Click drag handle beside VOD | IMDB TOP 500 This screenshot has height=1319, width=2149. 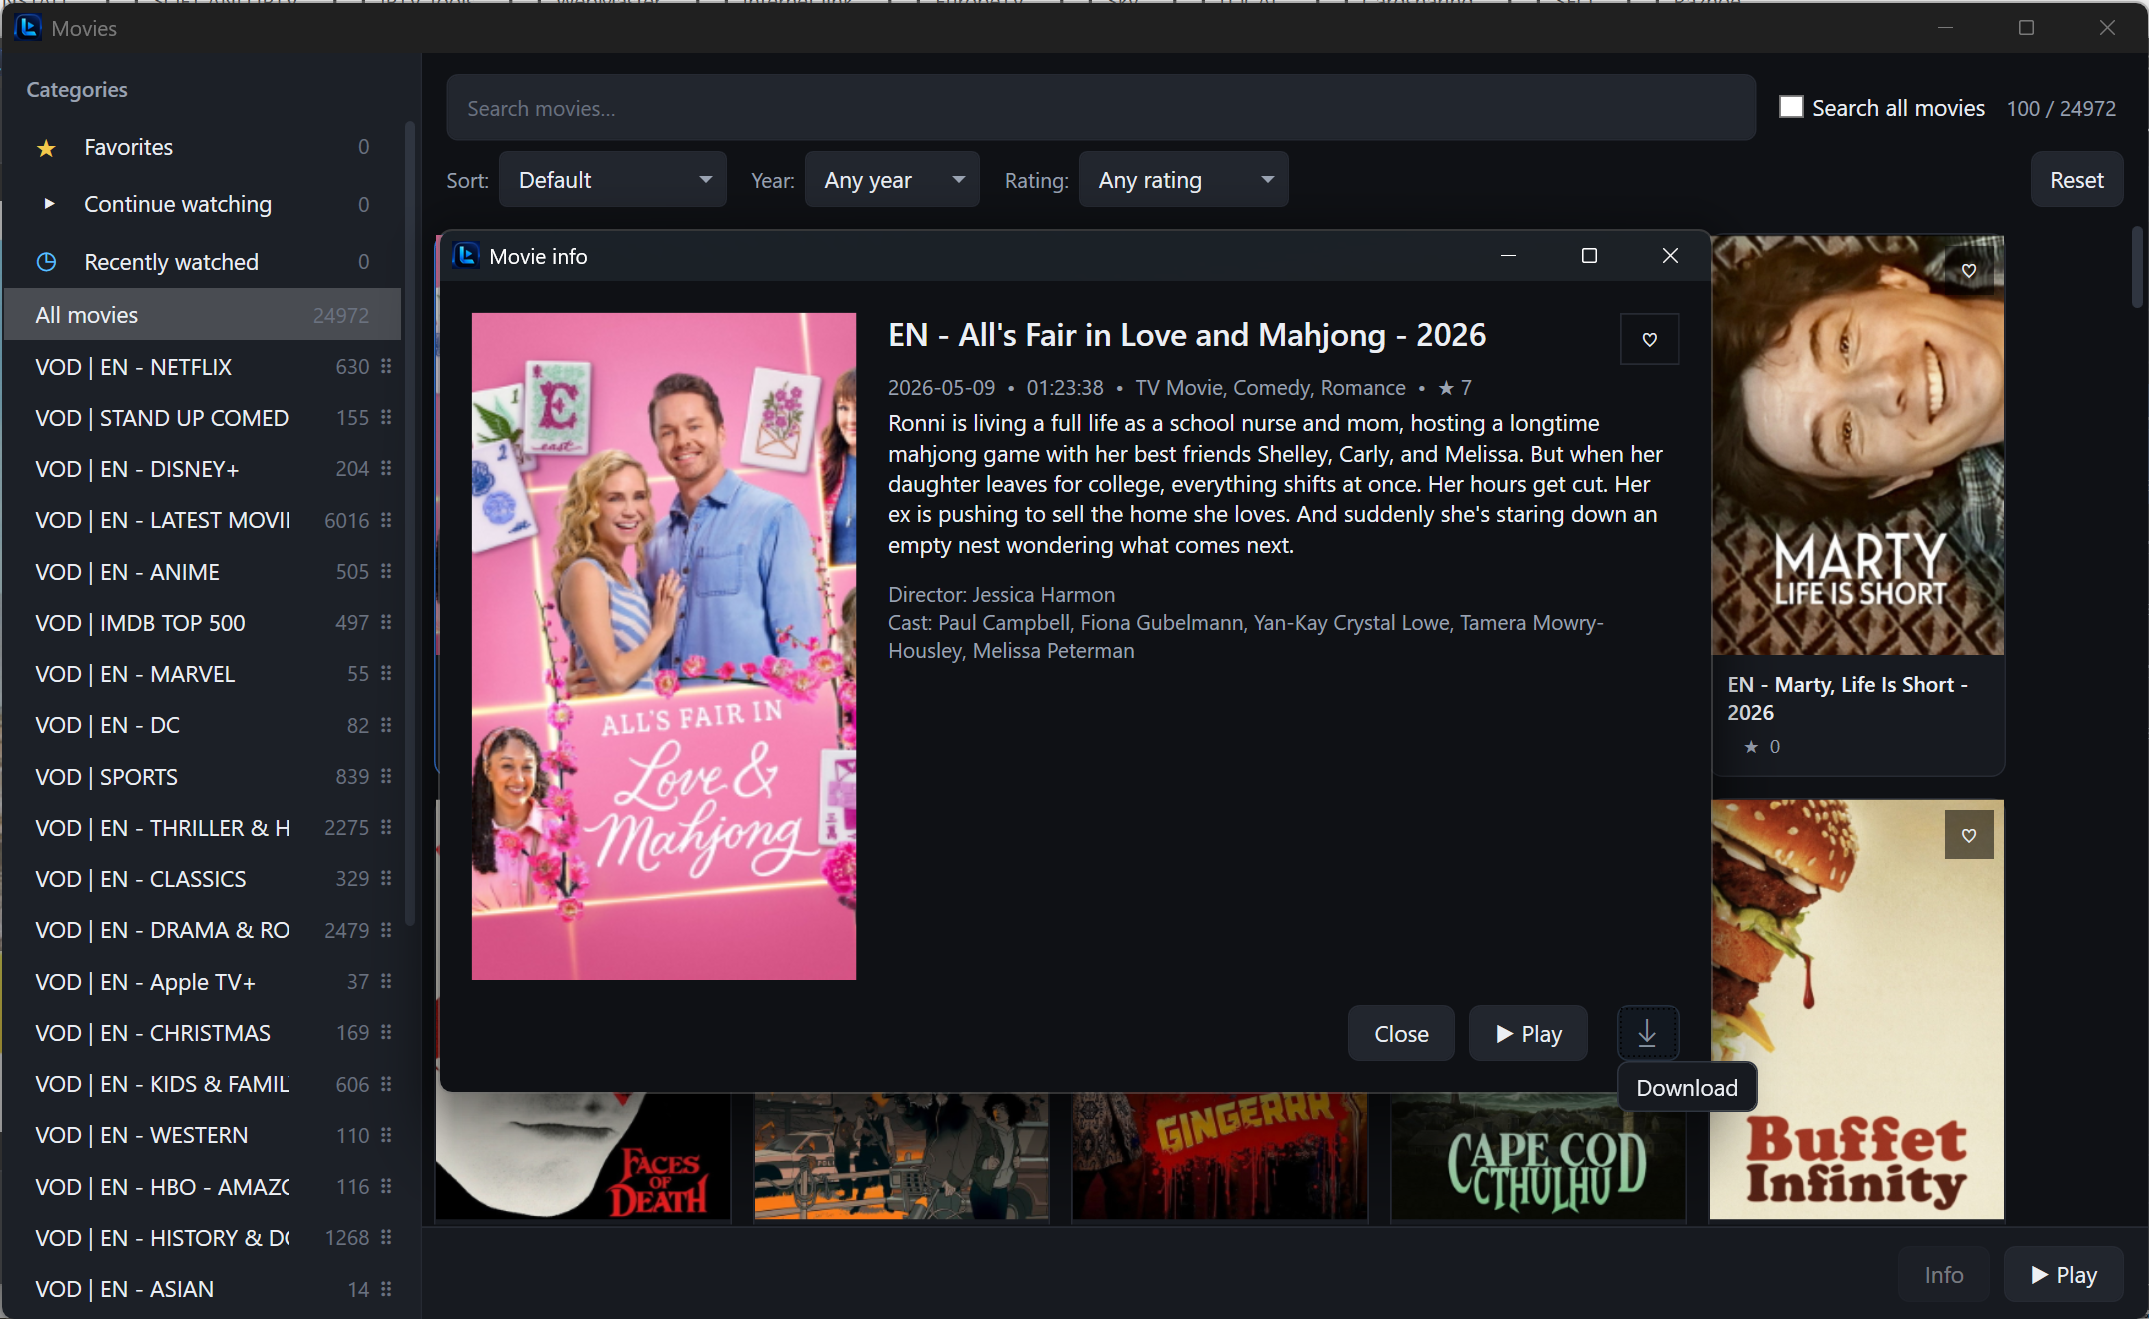386,623
